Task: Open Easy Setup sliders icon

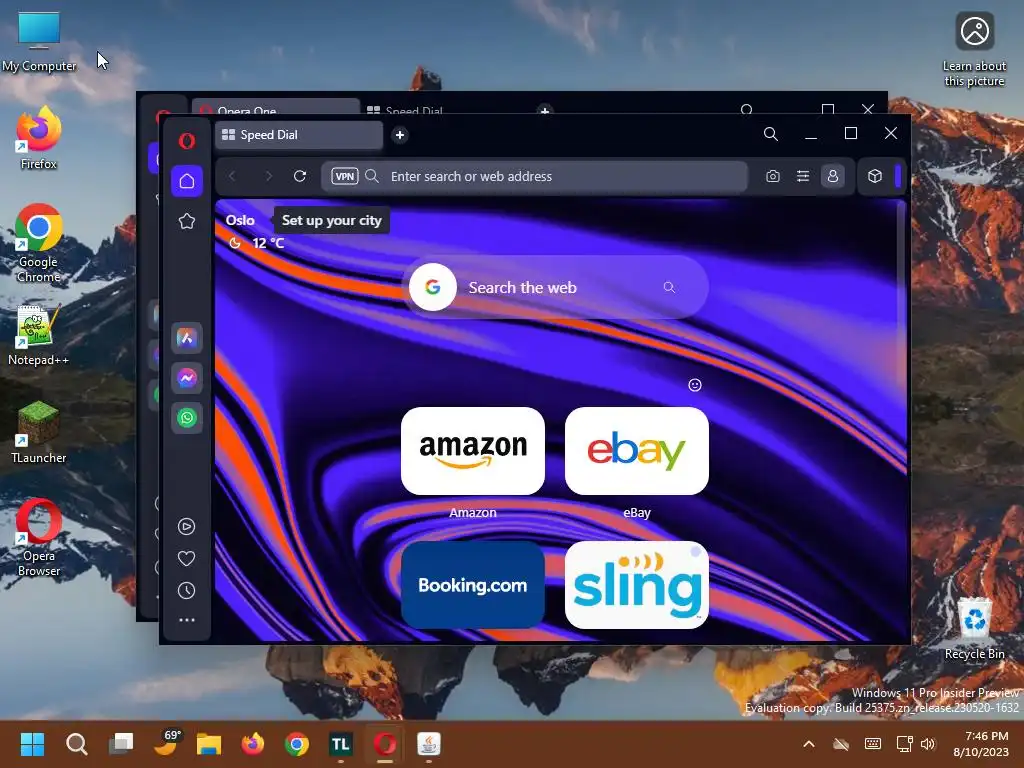Action: pos(803,176)
